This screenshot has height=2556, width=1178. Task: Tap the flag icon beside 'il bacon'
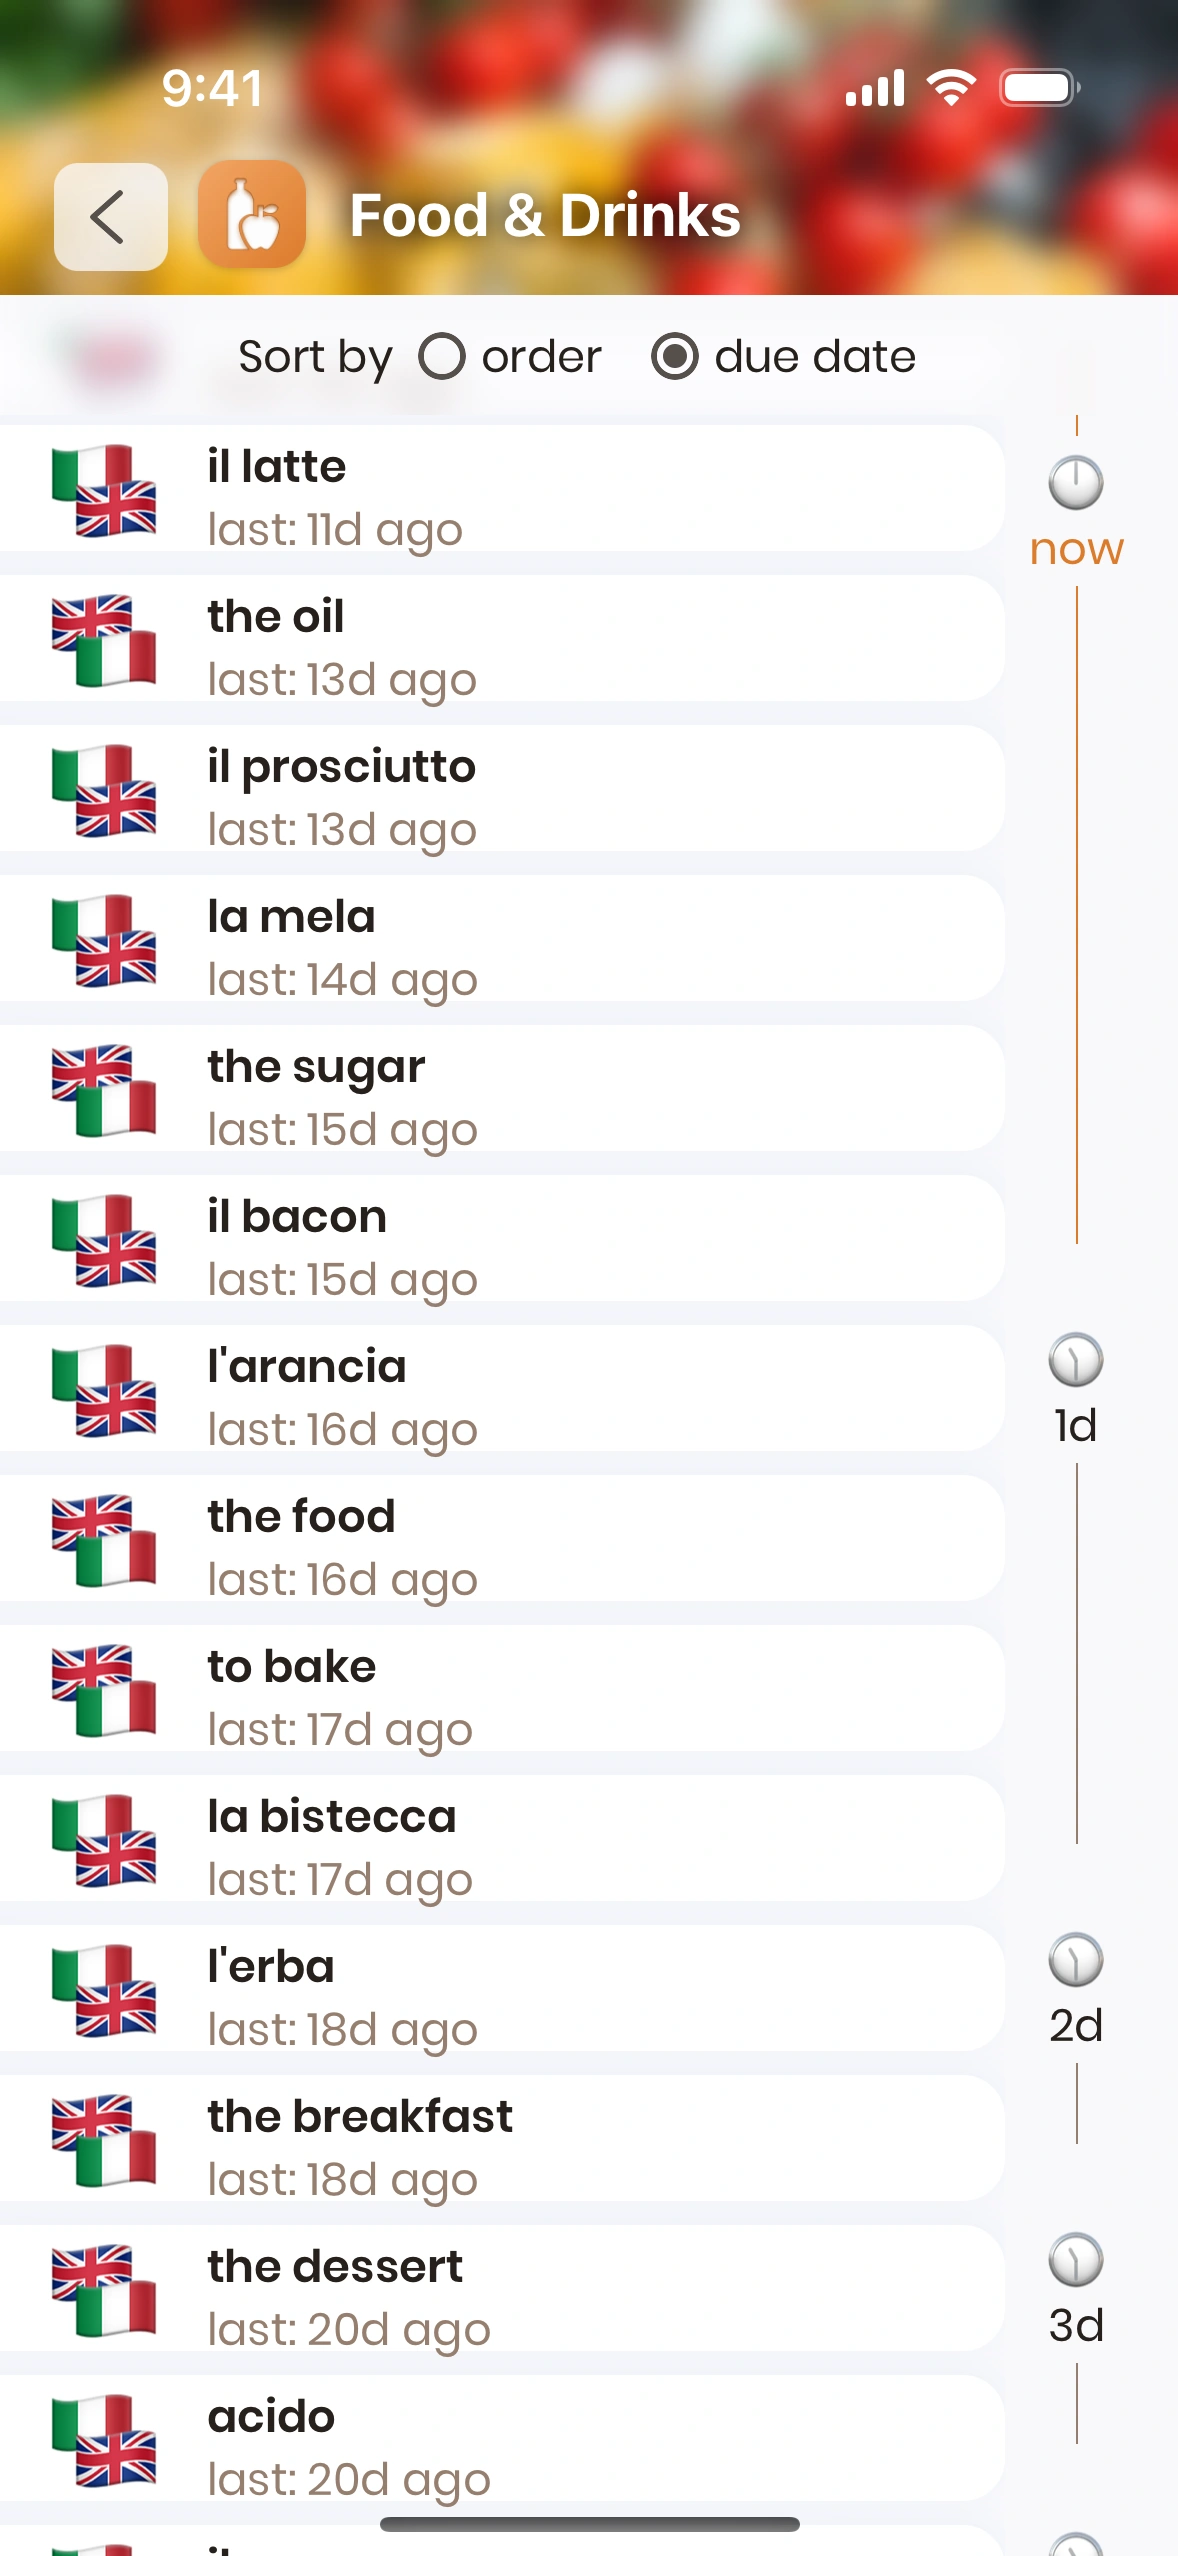104,1240
